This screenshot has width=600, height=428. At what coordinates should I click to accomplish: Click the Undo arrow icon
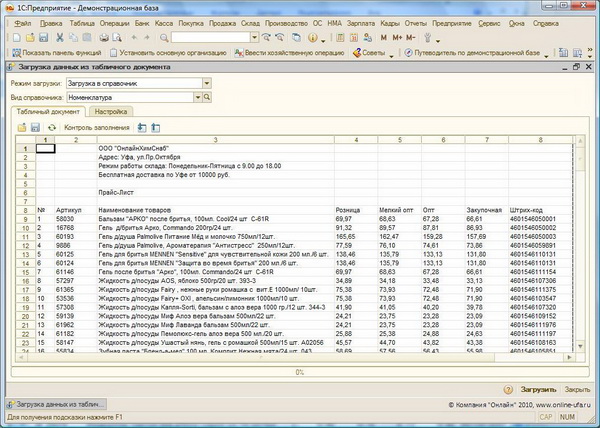[x=134, y=37]
